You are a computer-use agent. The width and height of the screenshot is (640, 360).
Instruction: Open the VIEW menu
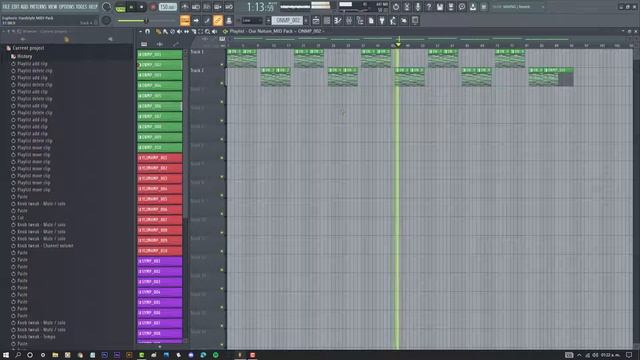53,7
